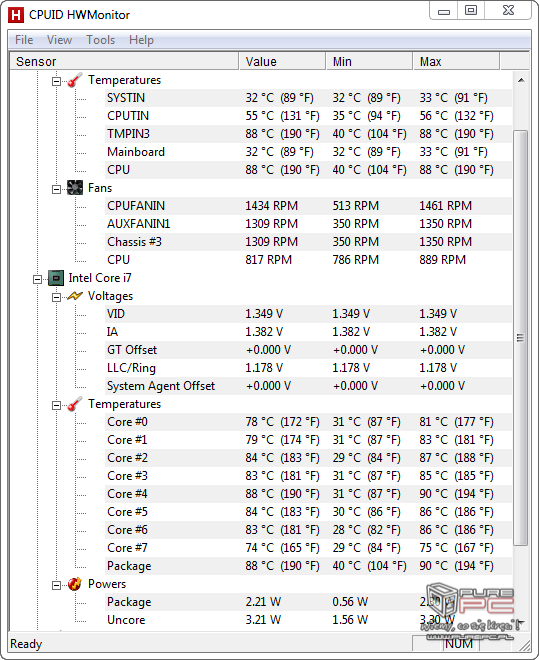Click the Voltages group label
The image size is (539, 660).
click(110, 296)
